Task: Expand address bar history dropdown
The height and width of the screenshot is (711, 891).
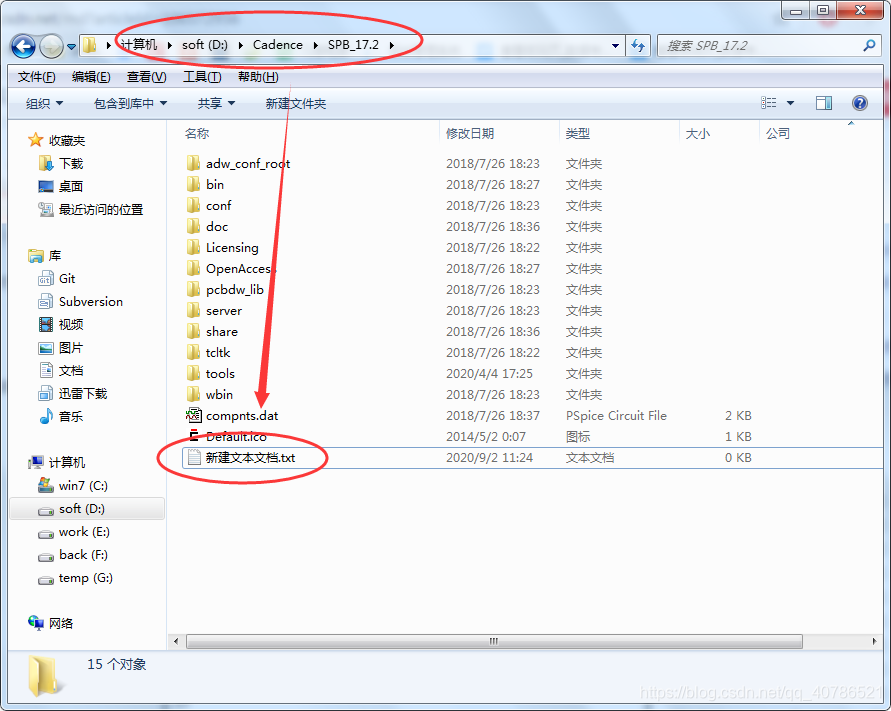Action: coord(615,45)
